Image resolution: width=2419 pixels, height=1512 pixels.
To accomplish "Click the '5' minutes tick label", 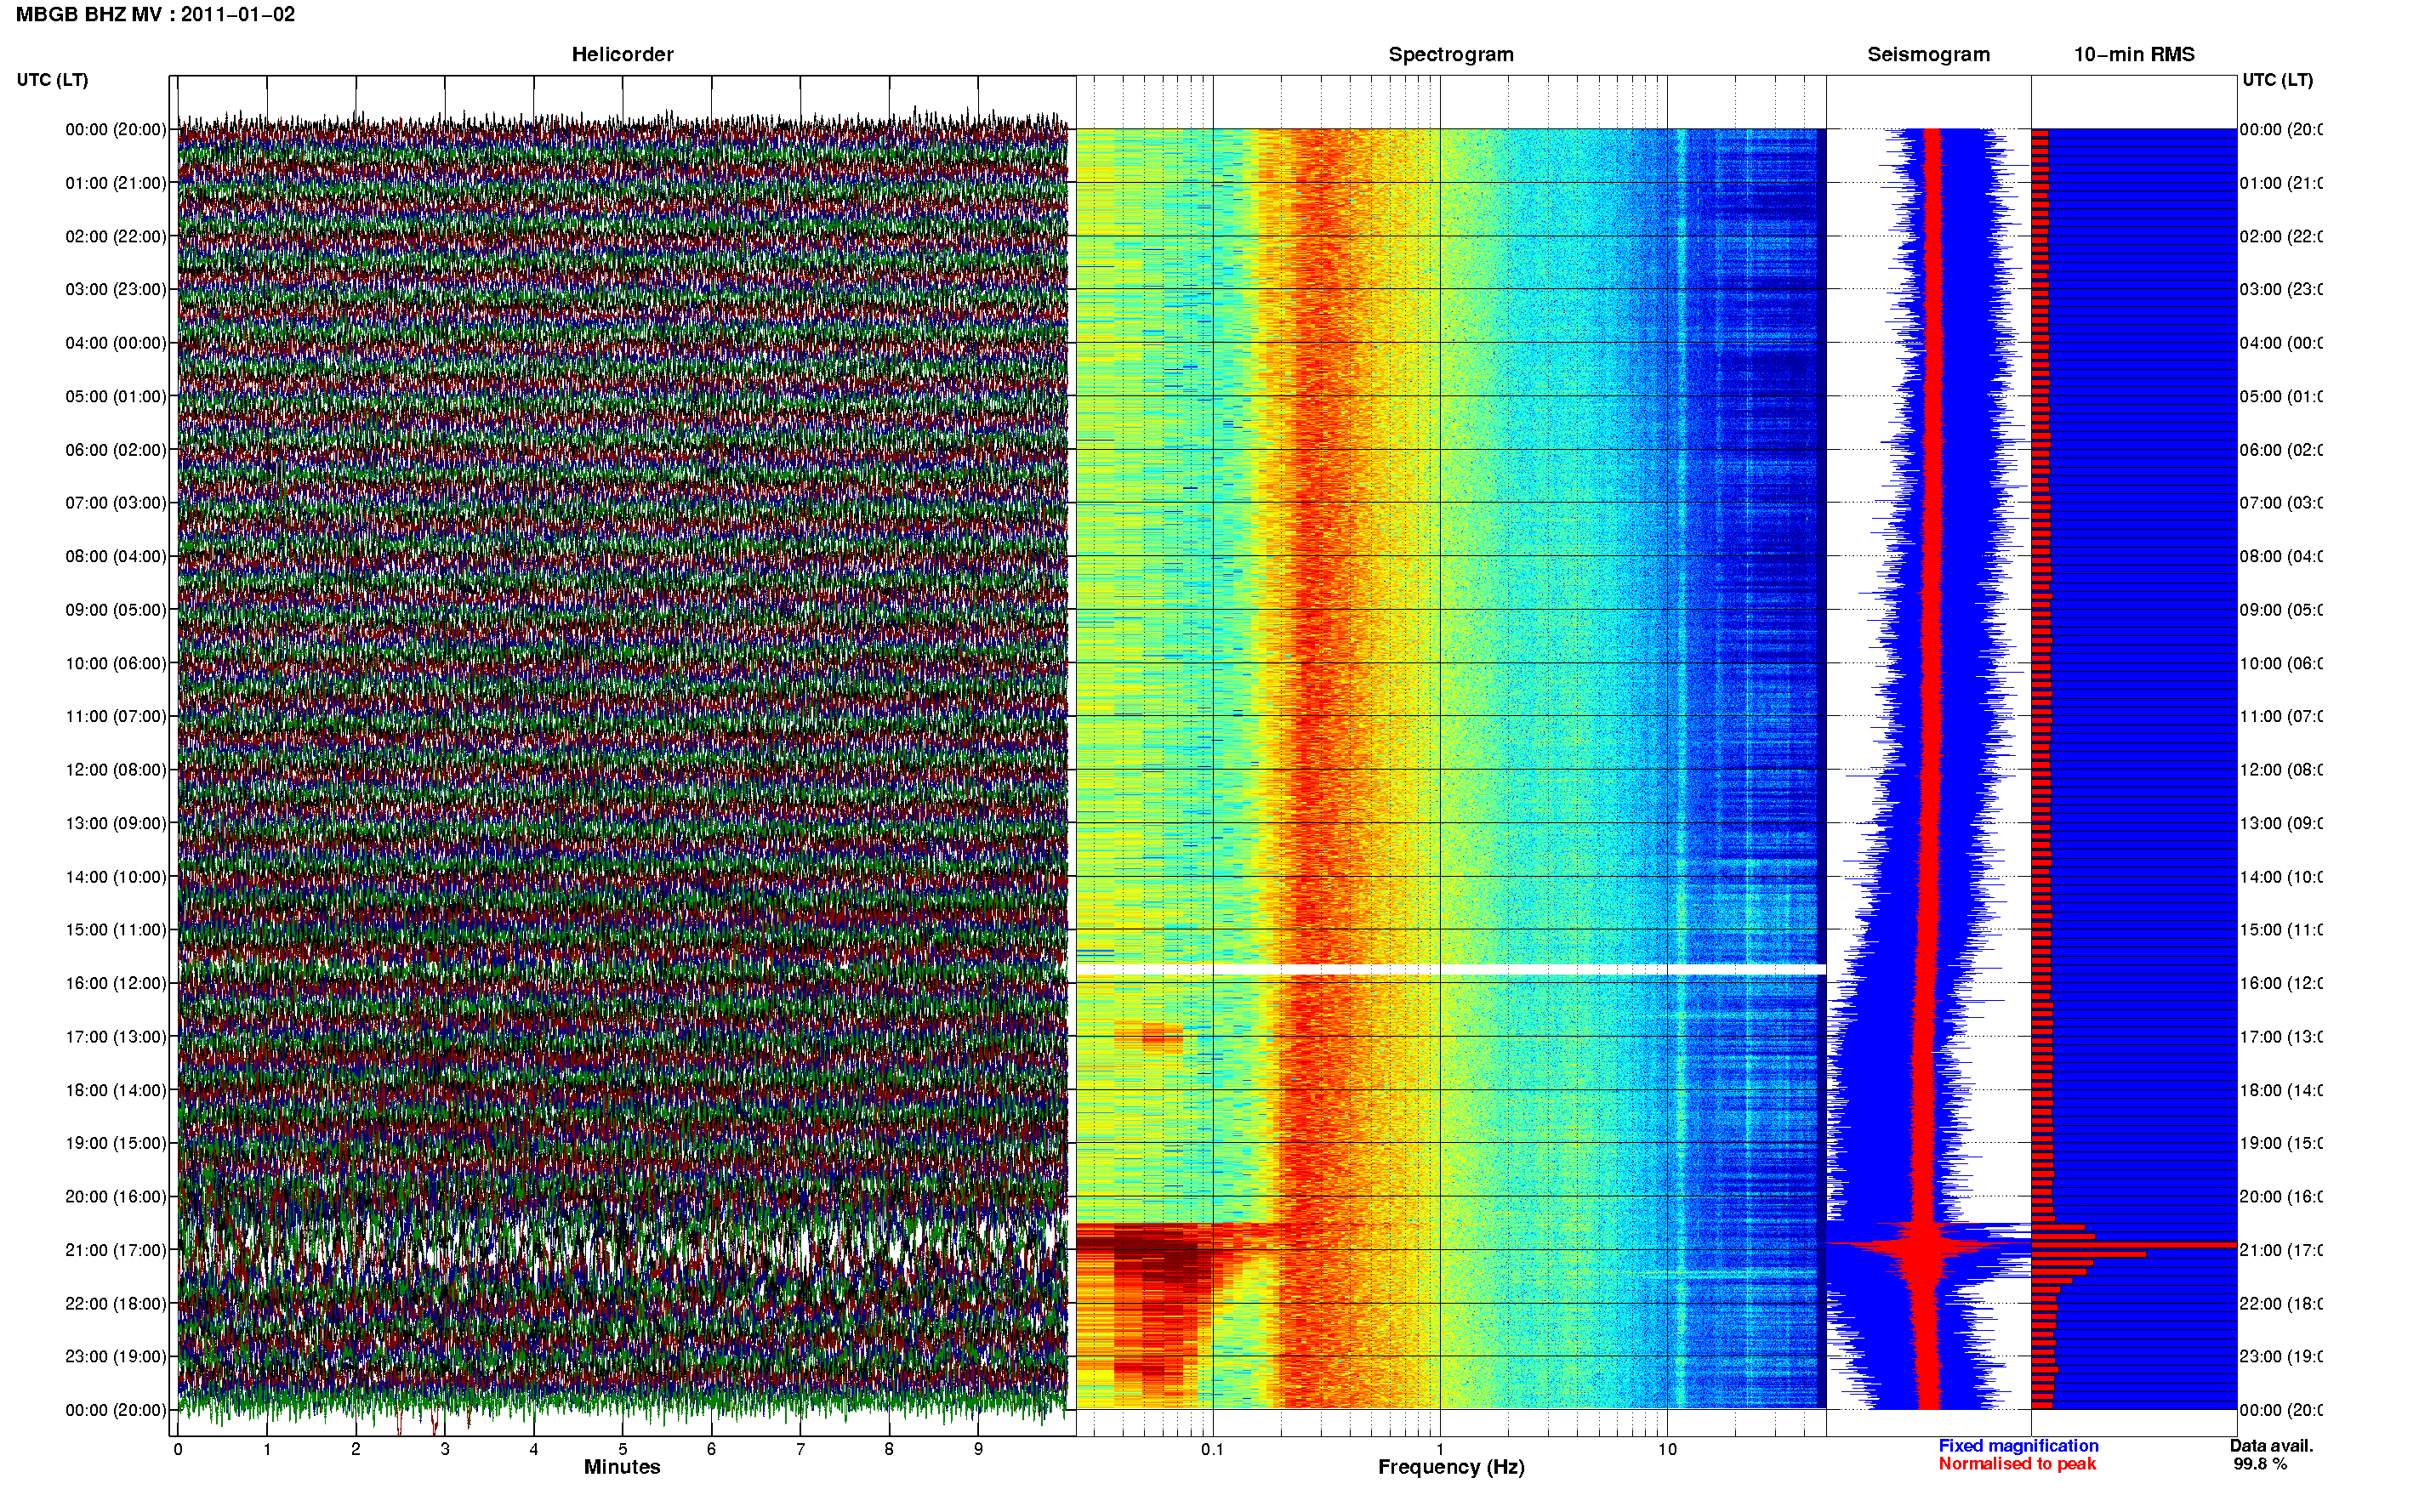I will (x=623, y=1449).
